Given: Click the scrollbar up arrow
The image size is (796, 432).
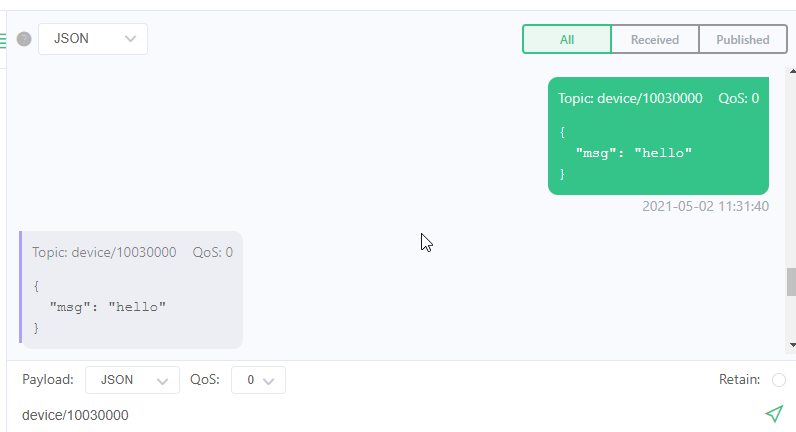Looking at the screenshot, I should 792,72.
